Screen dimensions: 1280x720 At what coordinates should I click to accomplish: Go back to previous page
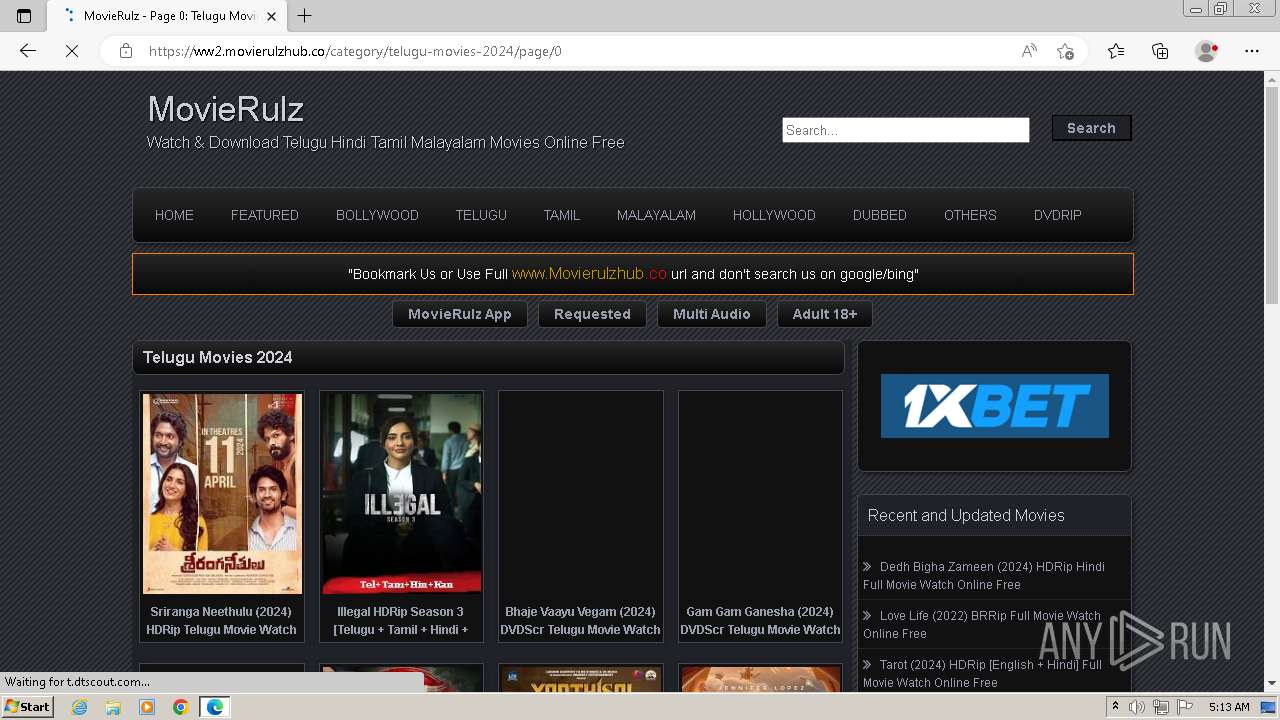(x=28, y=51)
